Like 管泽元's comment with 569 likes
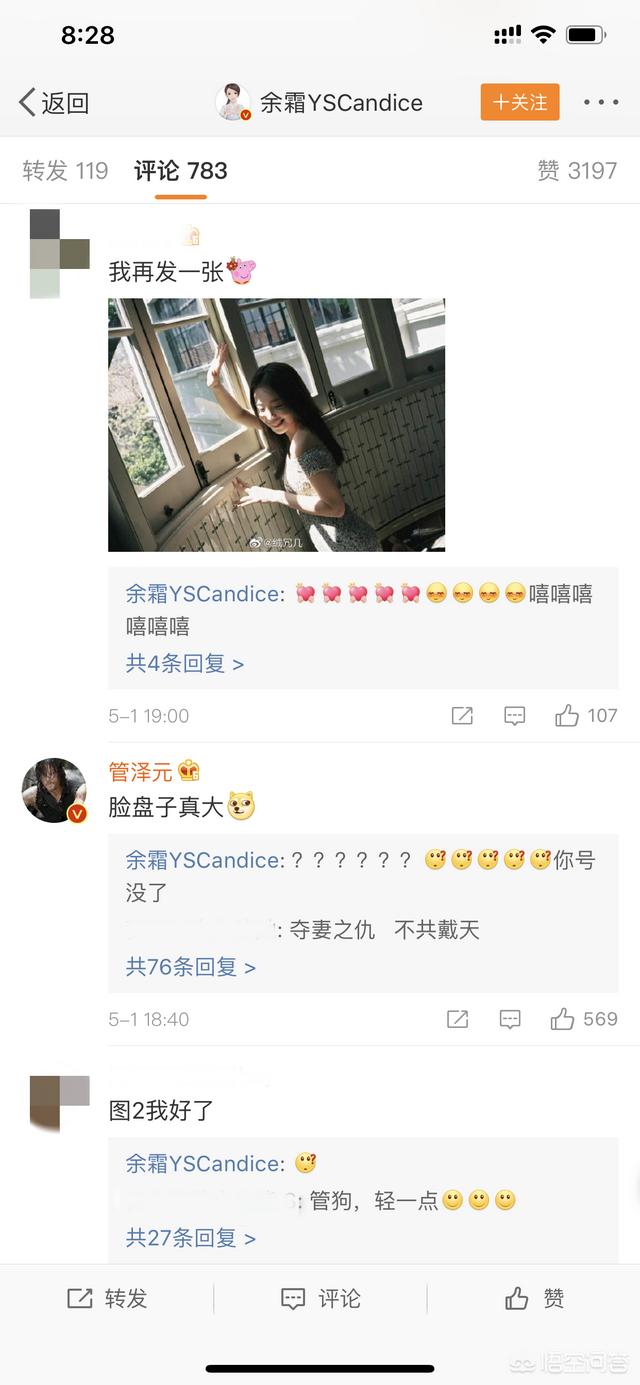The height and width of the screenshot is (1385, 640). click(x=584, y=1019)
